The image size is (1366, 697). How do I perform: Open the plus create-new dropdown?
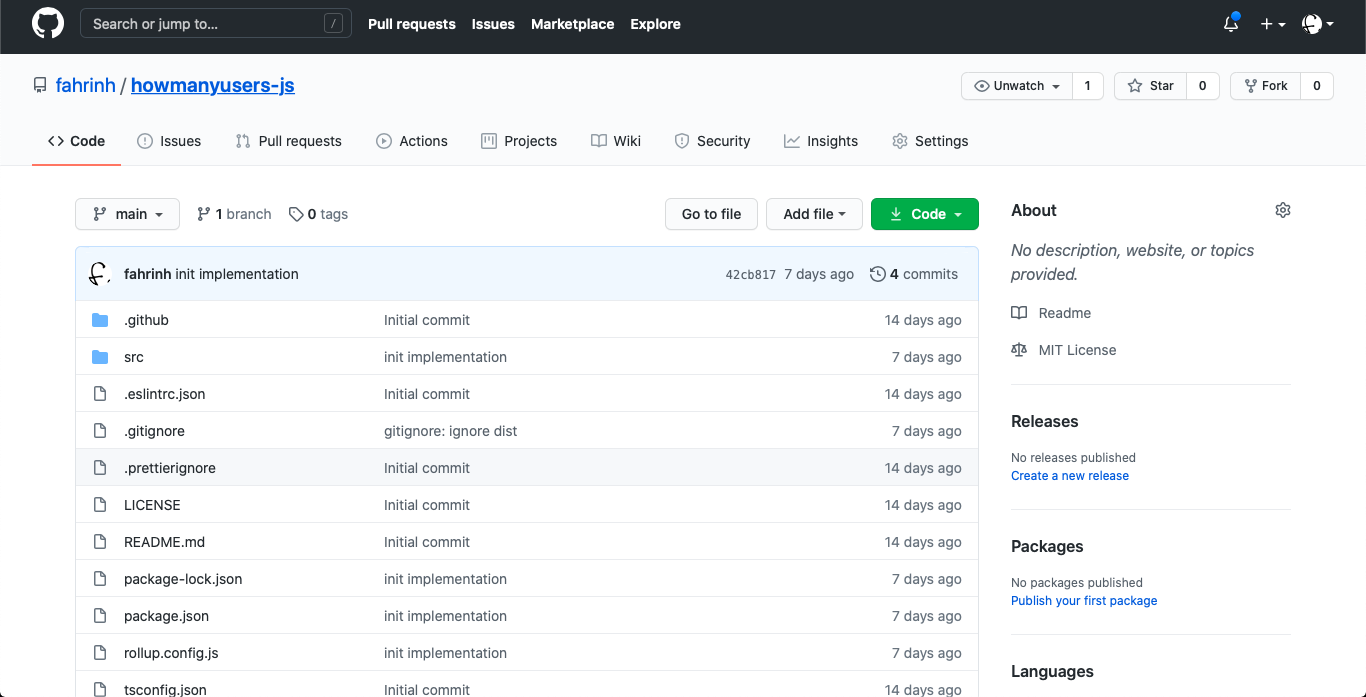click(1273, 24)
